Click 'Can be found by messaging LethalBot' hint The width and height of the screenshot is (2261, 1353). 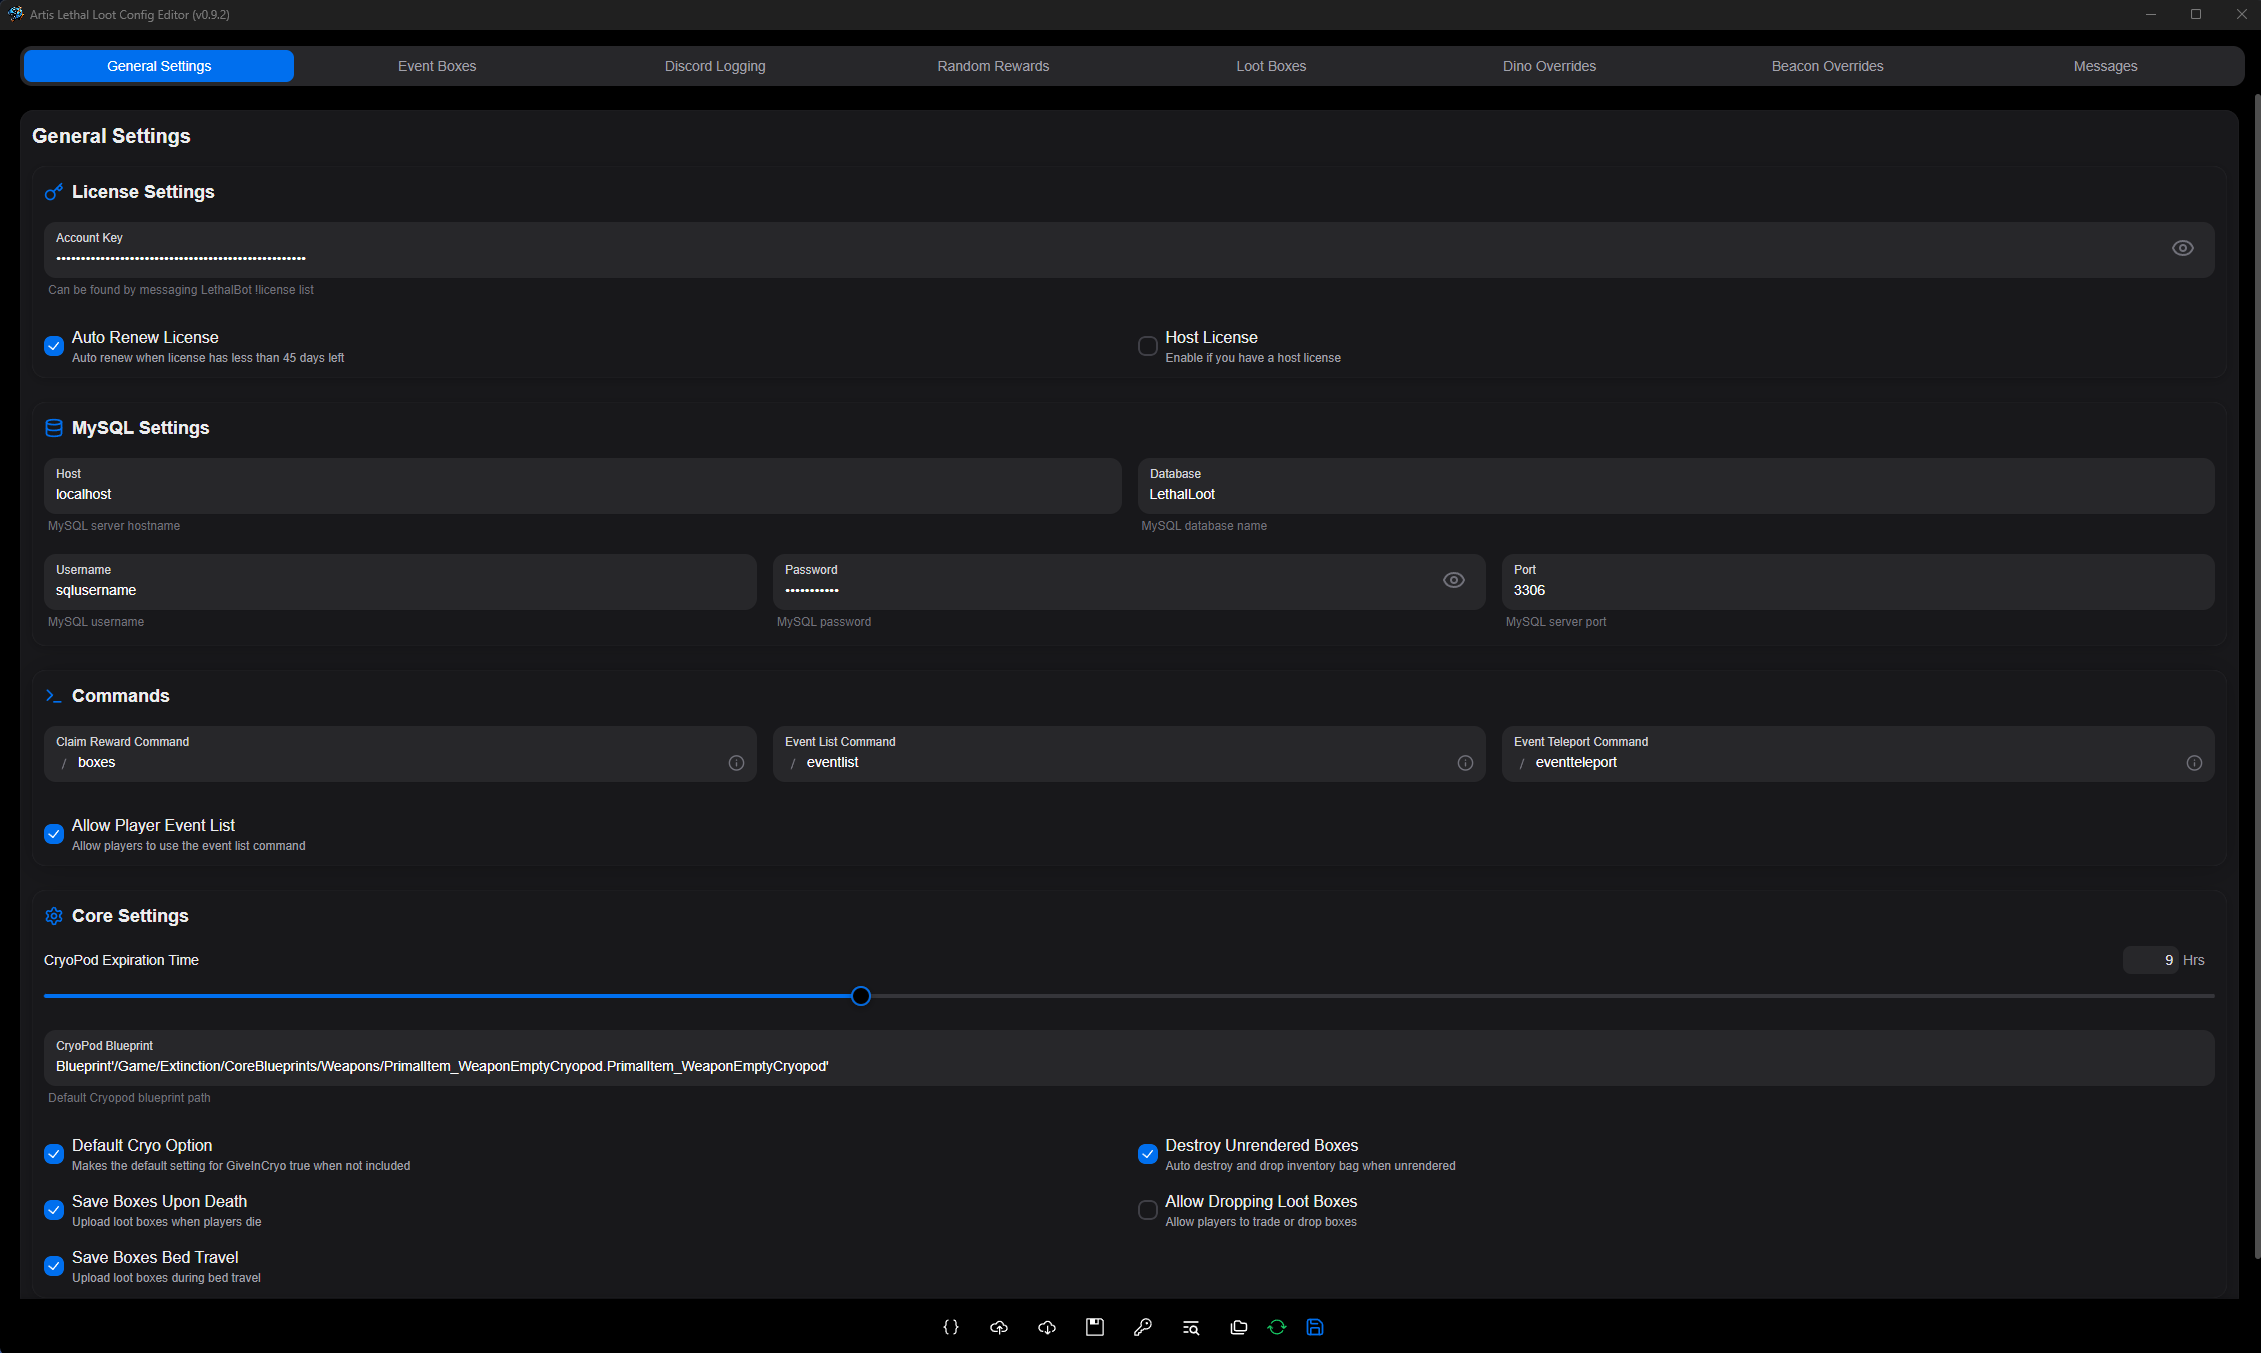181,290
